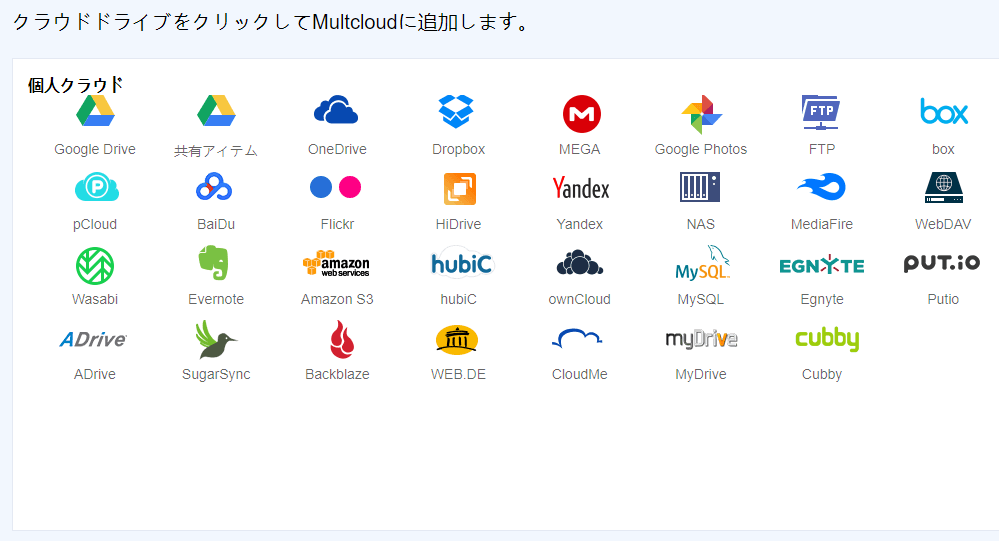This screenshot has width=999, height=541.
Task: Select the PUT.iO logo
Action: [x=942, y=263]
